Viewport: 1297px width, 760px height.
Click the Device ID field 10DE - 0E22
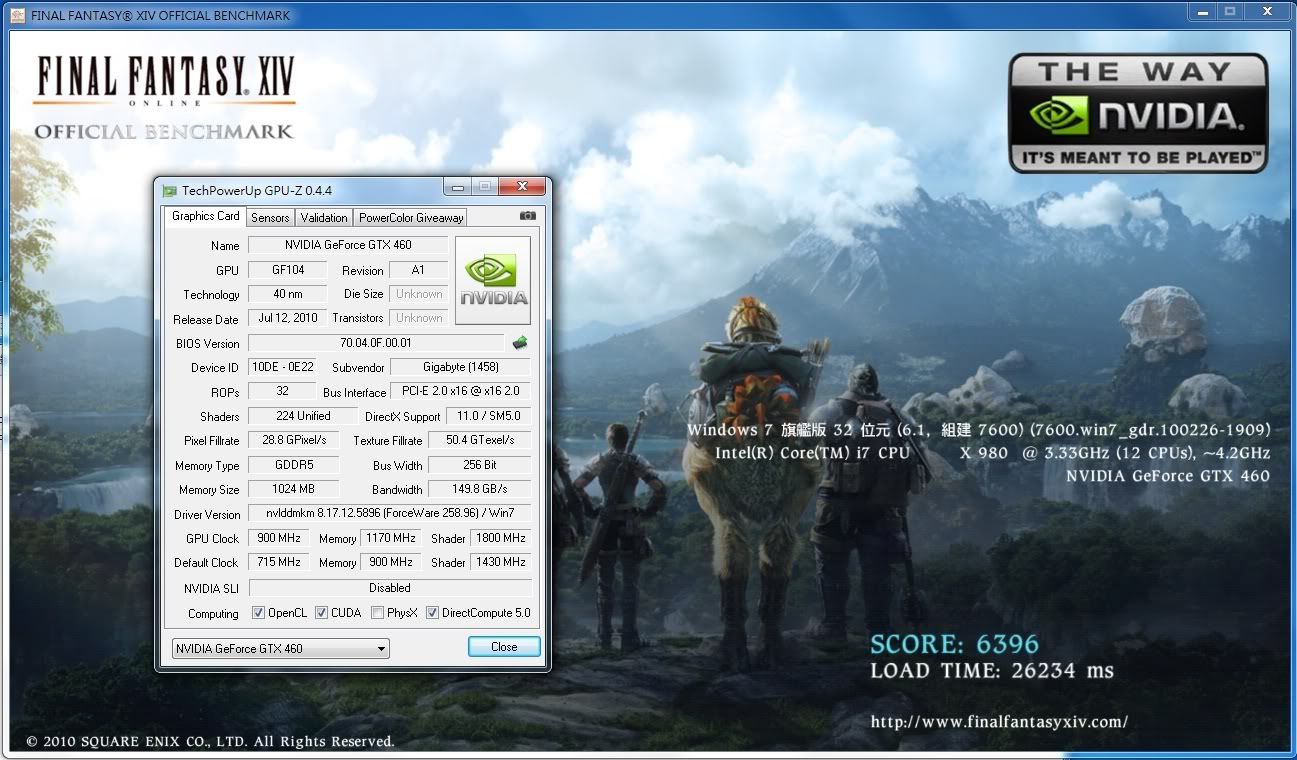283,367
